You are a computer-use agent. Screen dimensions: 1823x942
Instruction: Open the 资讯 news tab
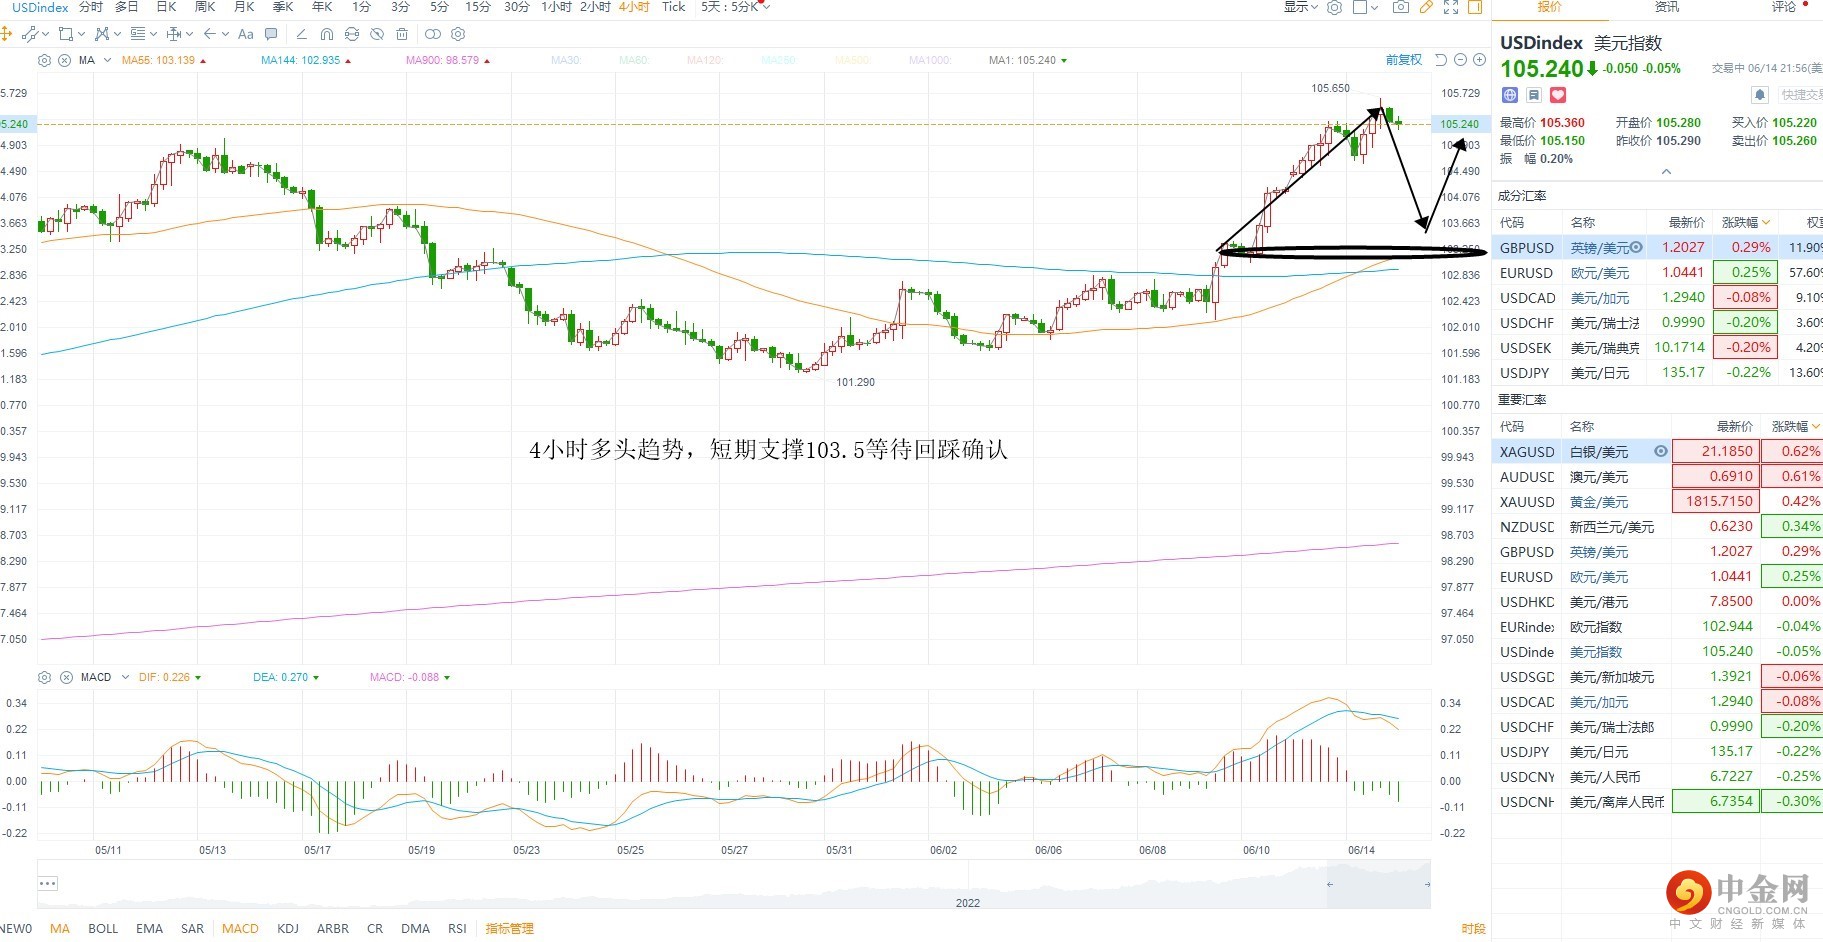(1667, 7)
